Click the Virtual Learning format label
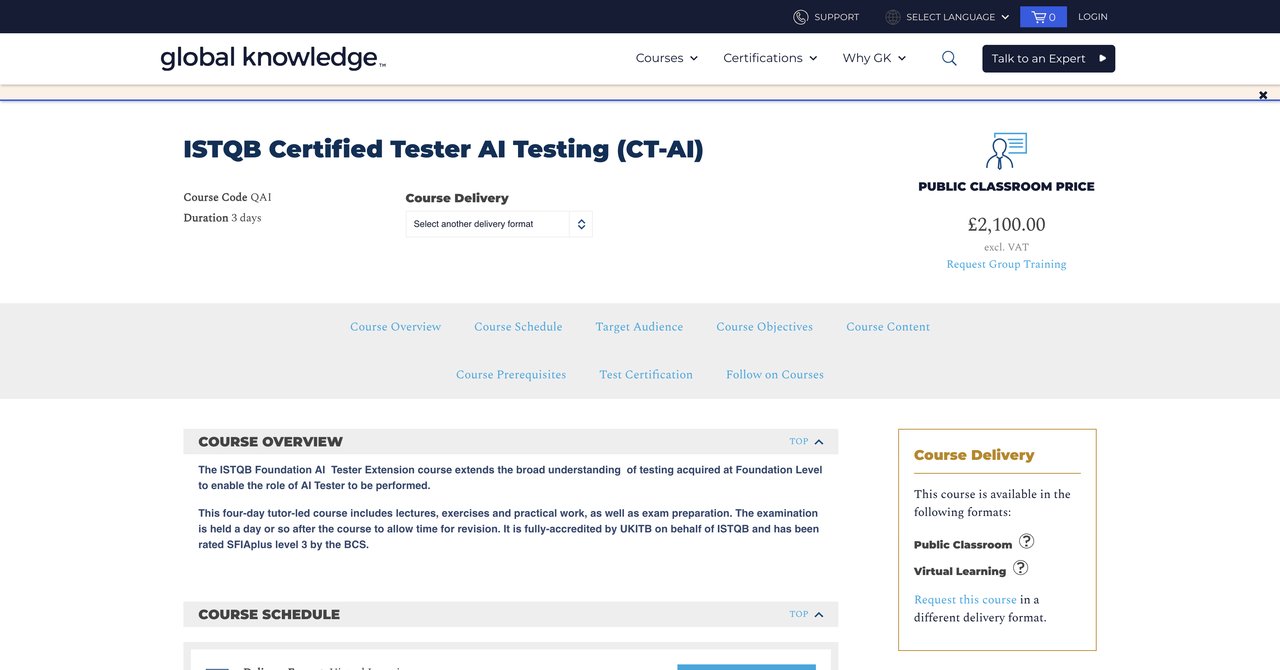 960,571
